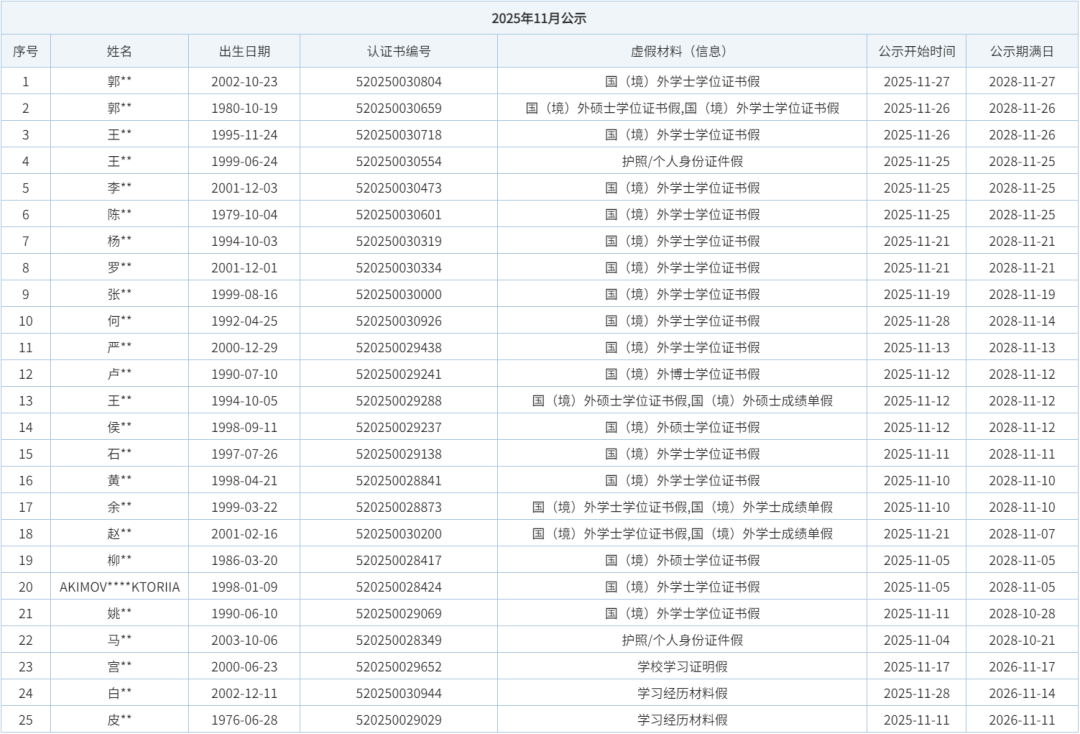Click the name 柳** in row 19
This screenshot has height=734, width=1080.
(120, 560)
